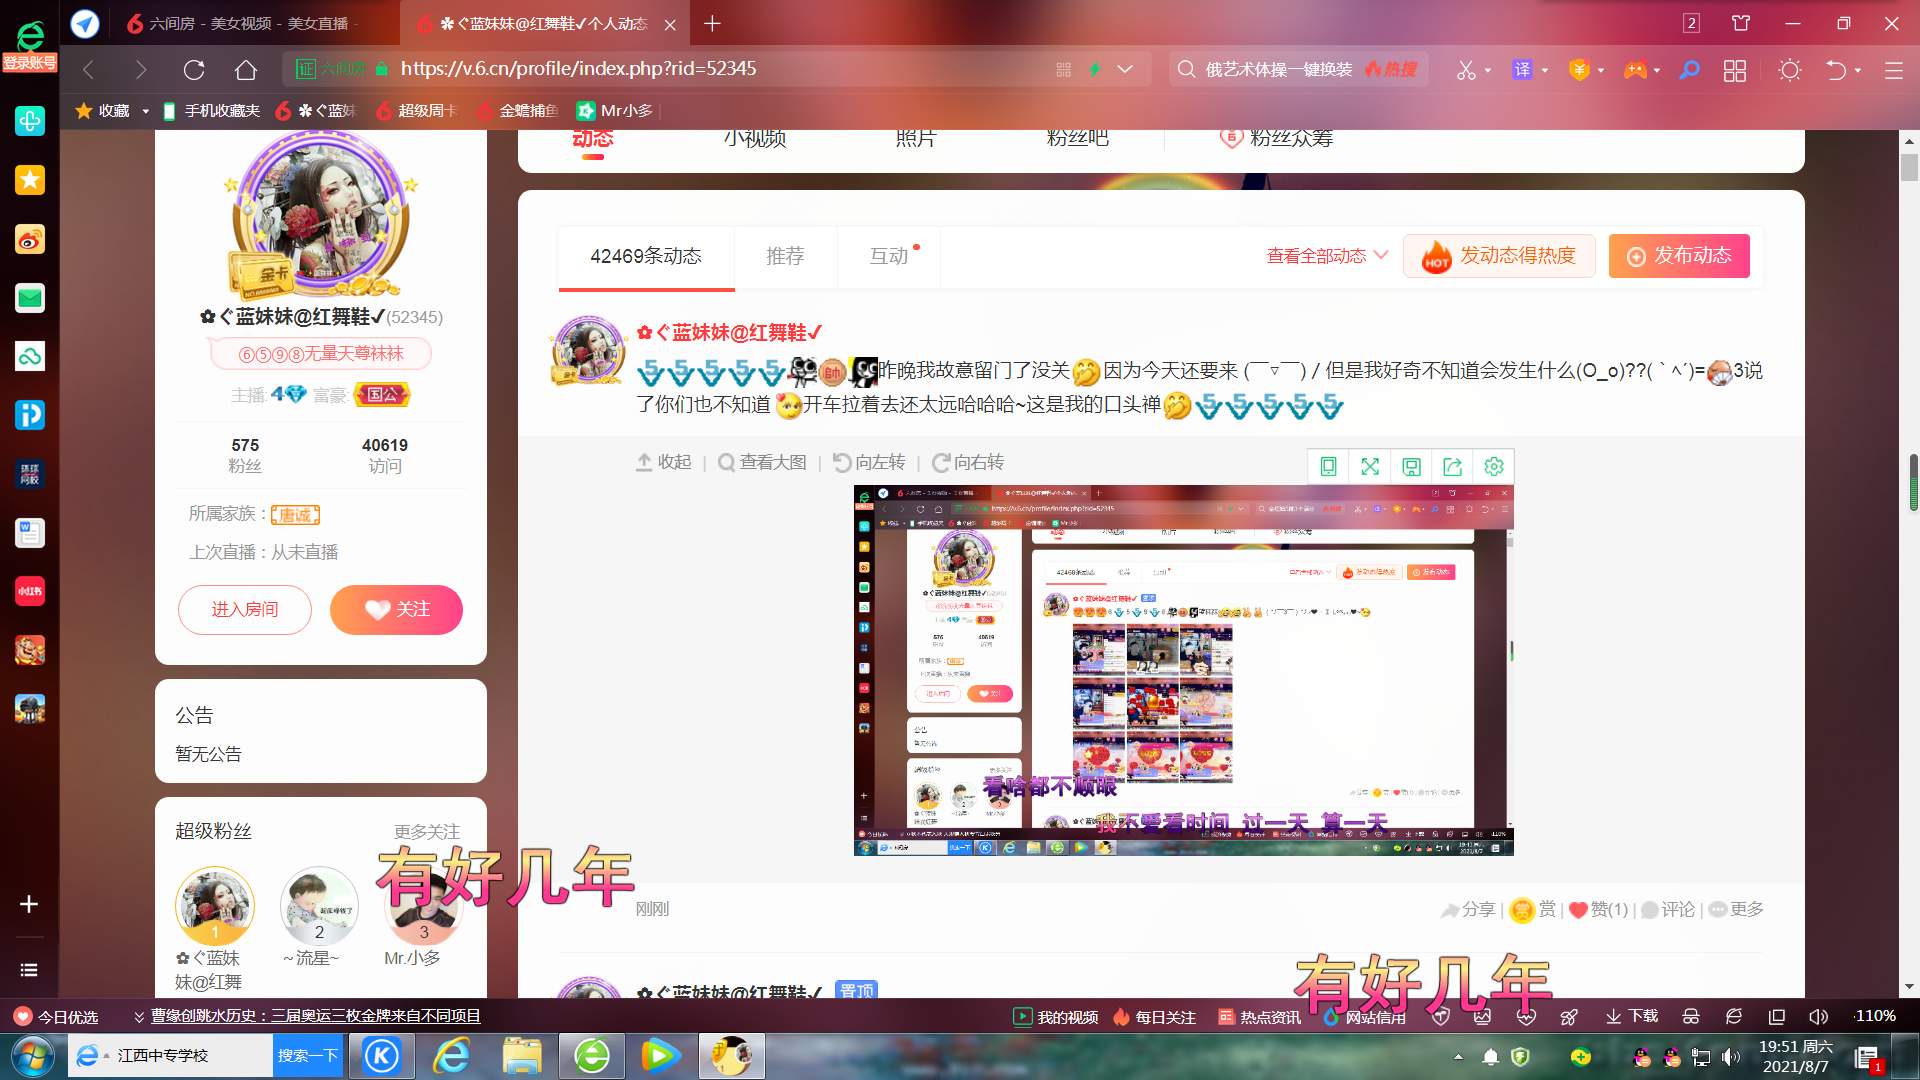The width and height of the screenshot is (1920, 1080).
Task: Open the 粉丝众筹 profile tab
Action: [1277, 139]
